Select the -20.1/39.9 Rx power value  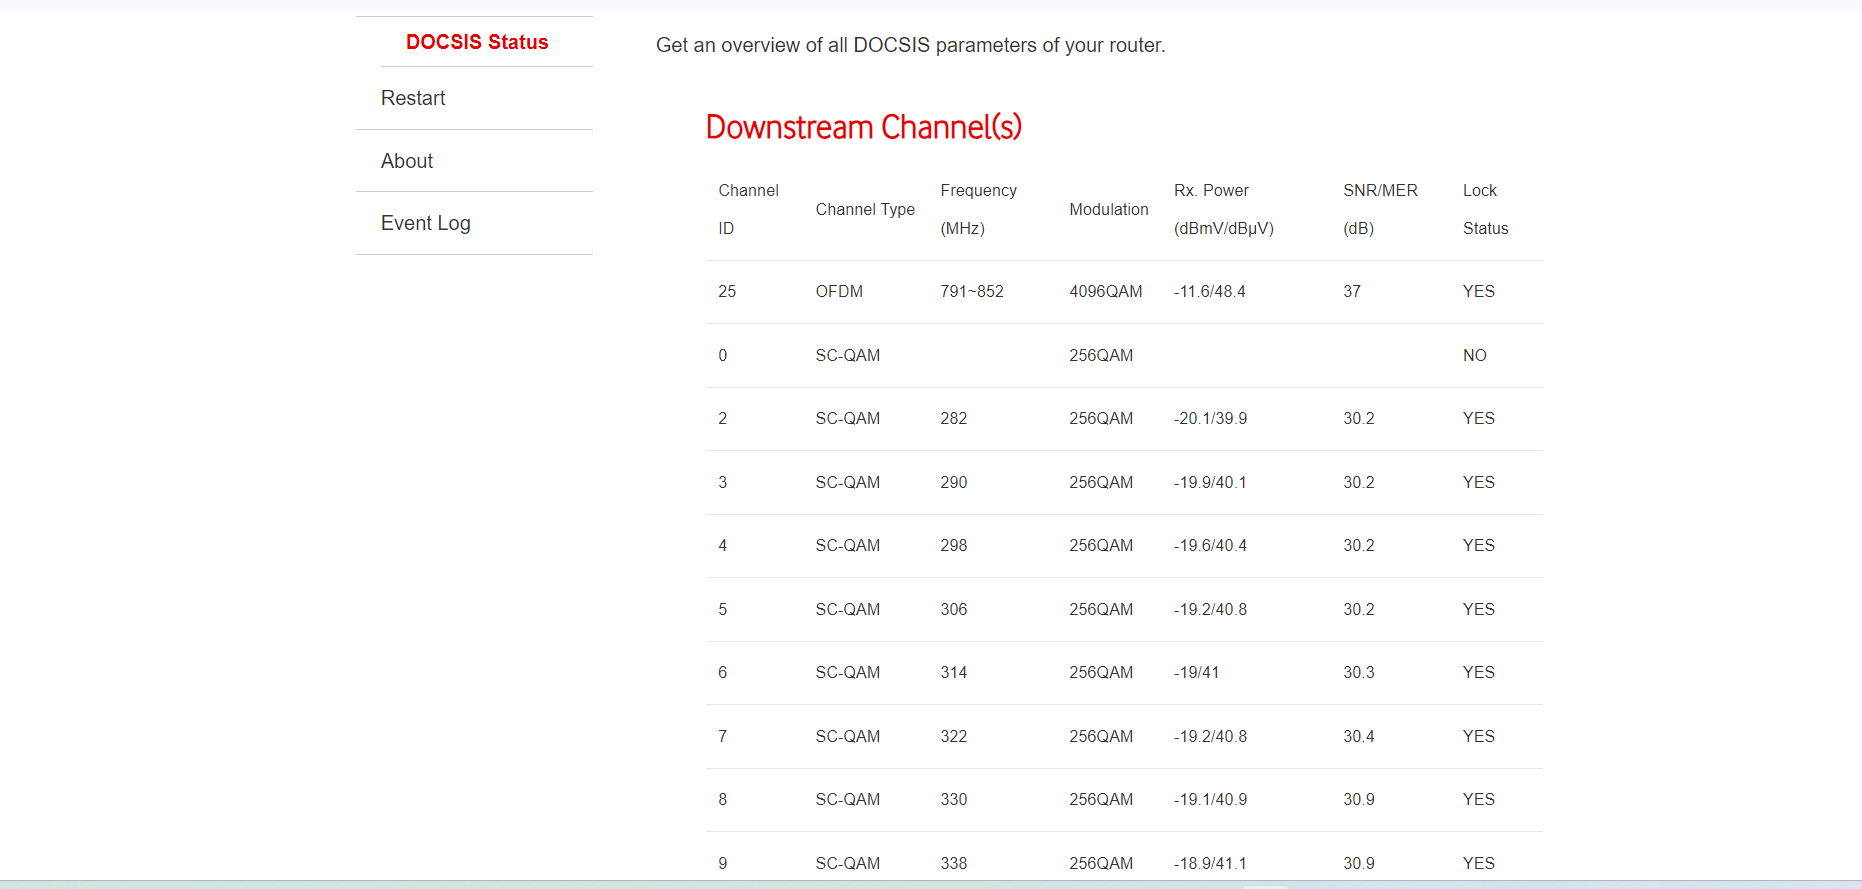click(1210, 419)
